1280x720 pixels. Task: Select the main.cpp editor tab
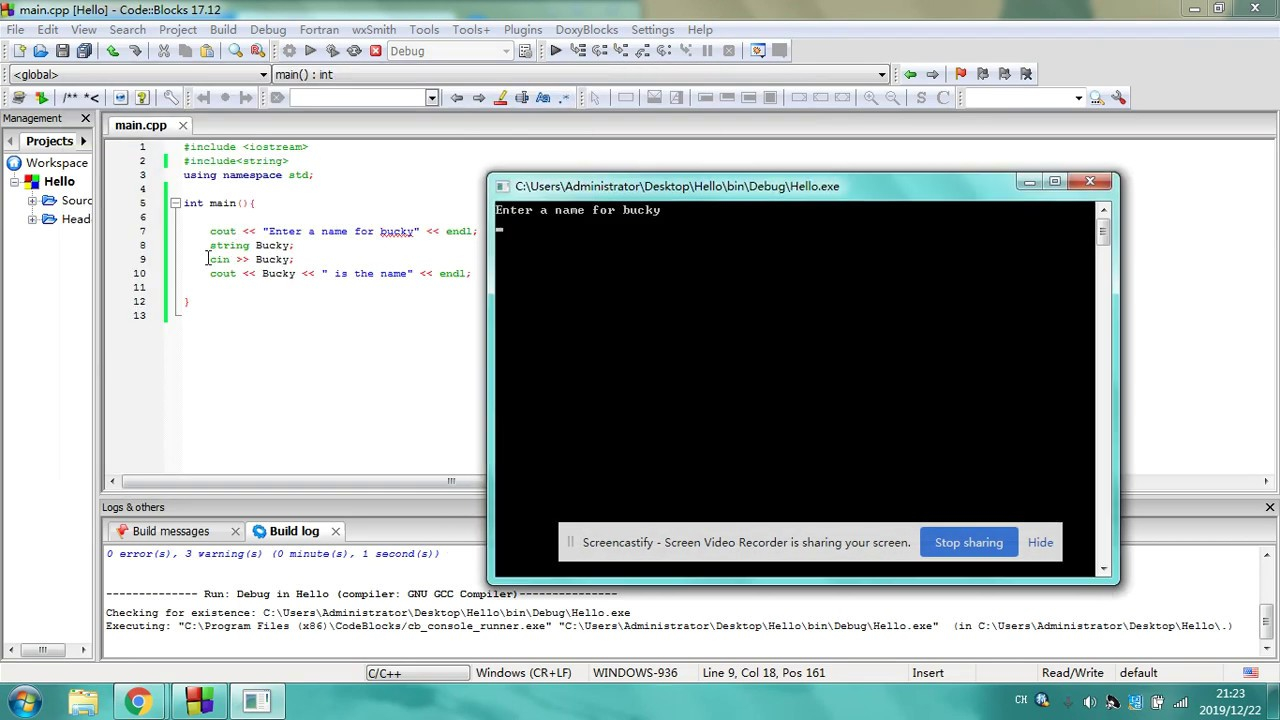(x=140, y=125)
